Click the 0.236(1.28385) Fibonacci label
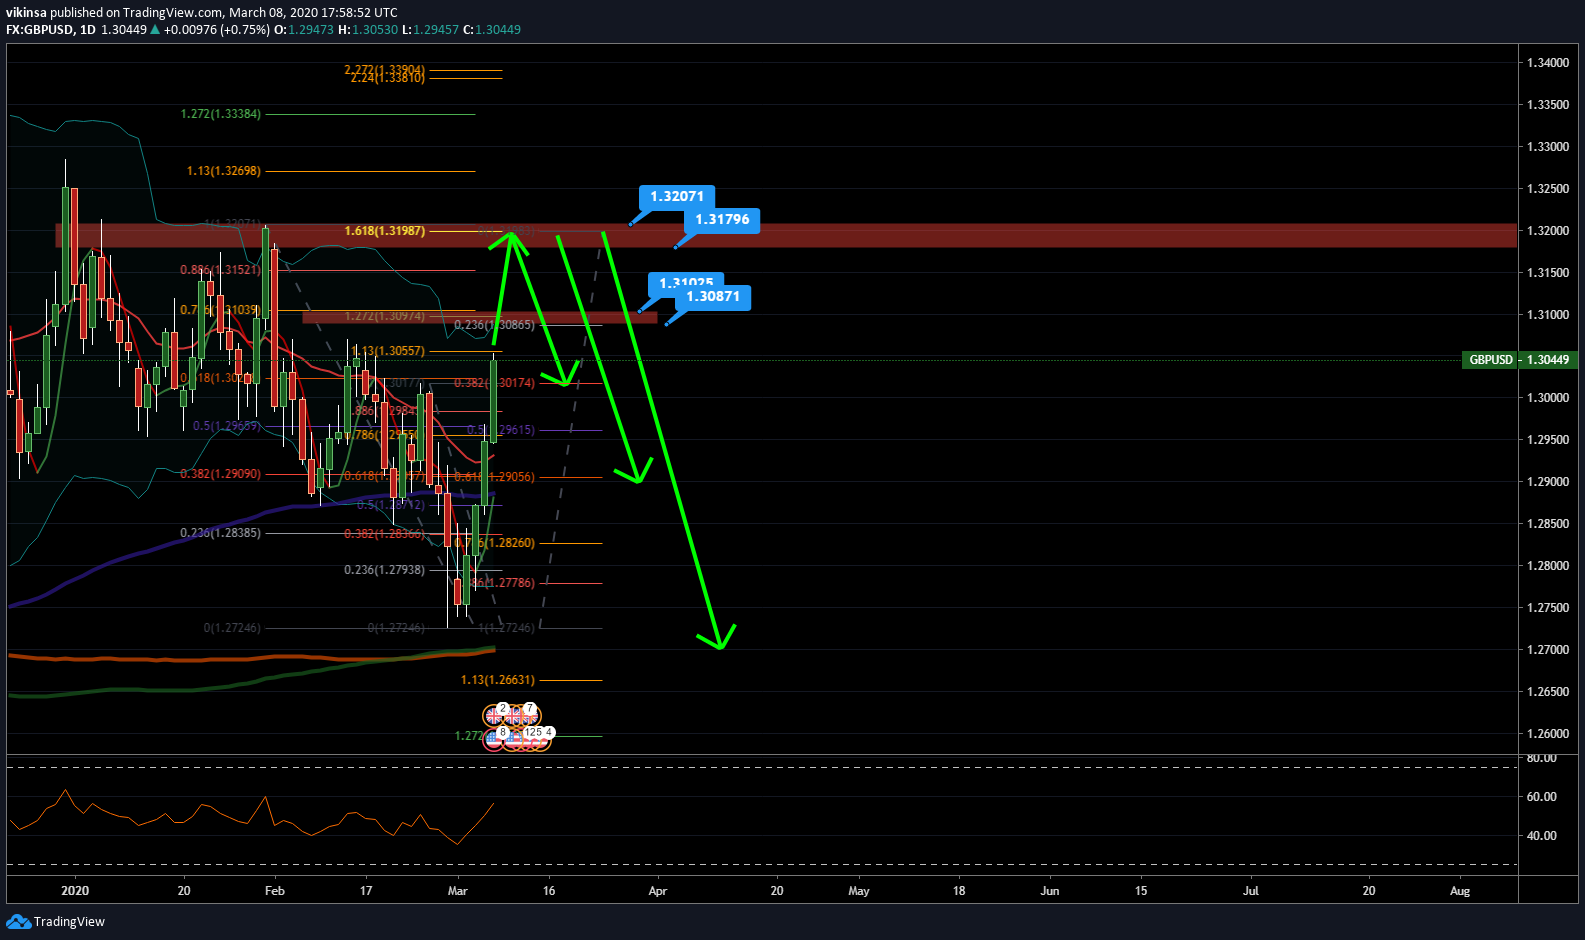This screenshot has height=940, width=1585. [220, 533]
